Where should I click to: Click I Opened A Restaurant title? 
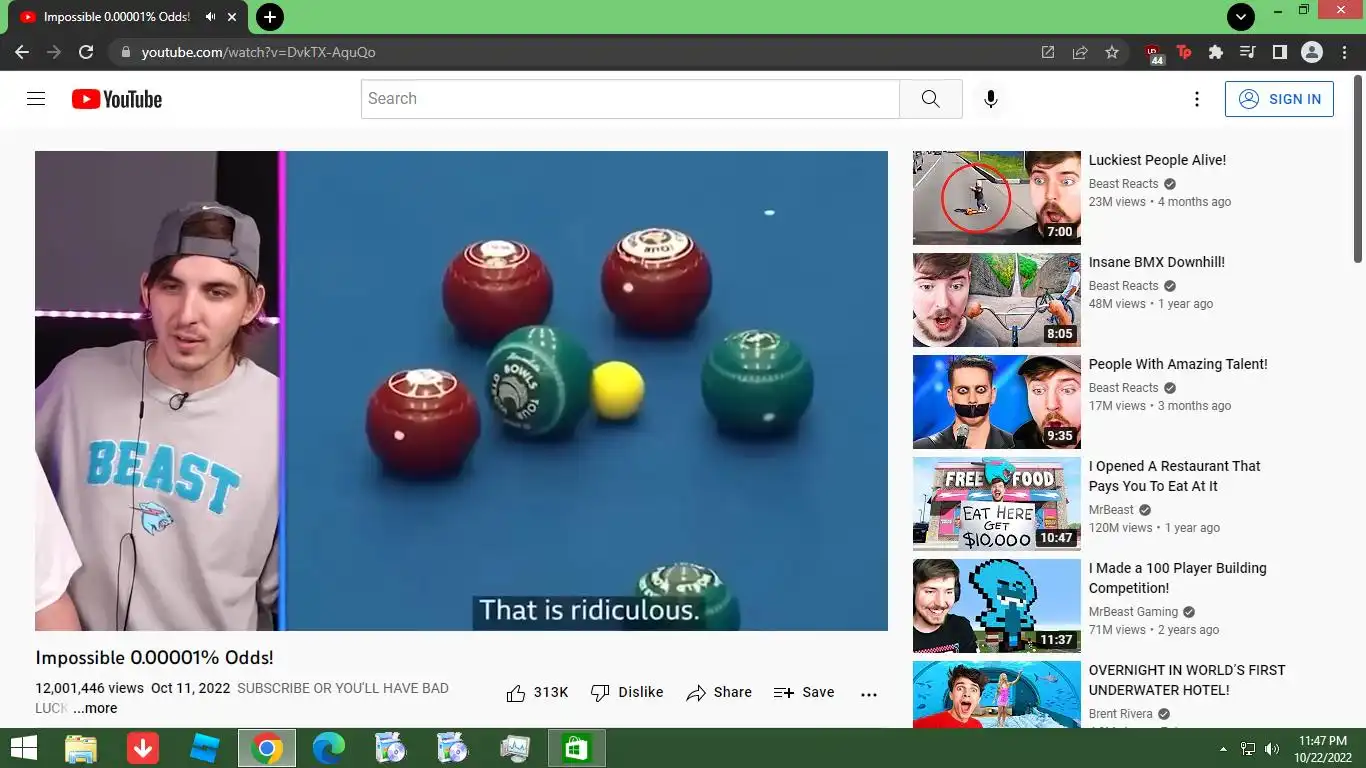click(x=1175, y=476)
